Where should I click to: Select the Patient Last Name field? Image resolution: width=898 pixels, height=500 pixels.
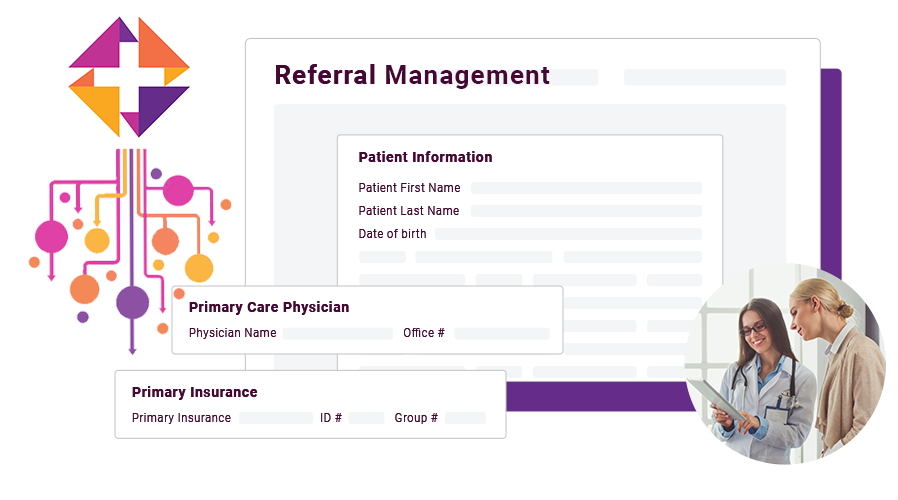[586, 211]
